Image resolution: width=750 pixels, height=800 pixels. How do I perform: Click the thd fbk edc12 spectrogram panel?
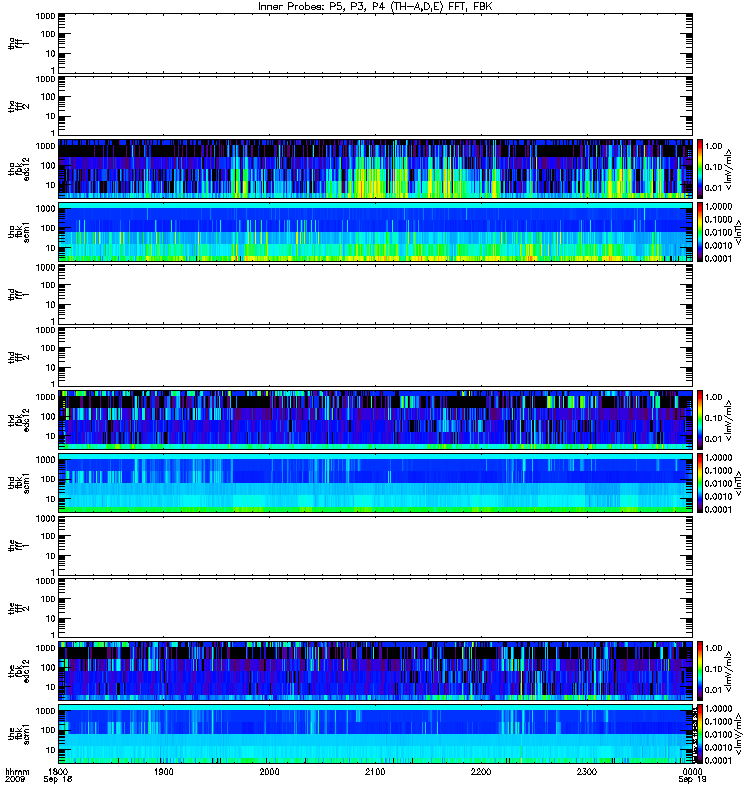click(376, 420)
